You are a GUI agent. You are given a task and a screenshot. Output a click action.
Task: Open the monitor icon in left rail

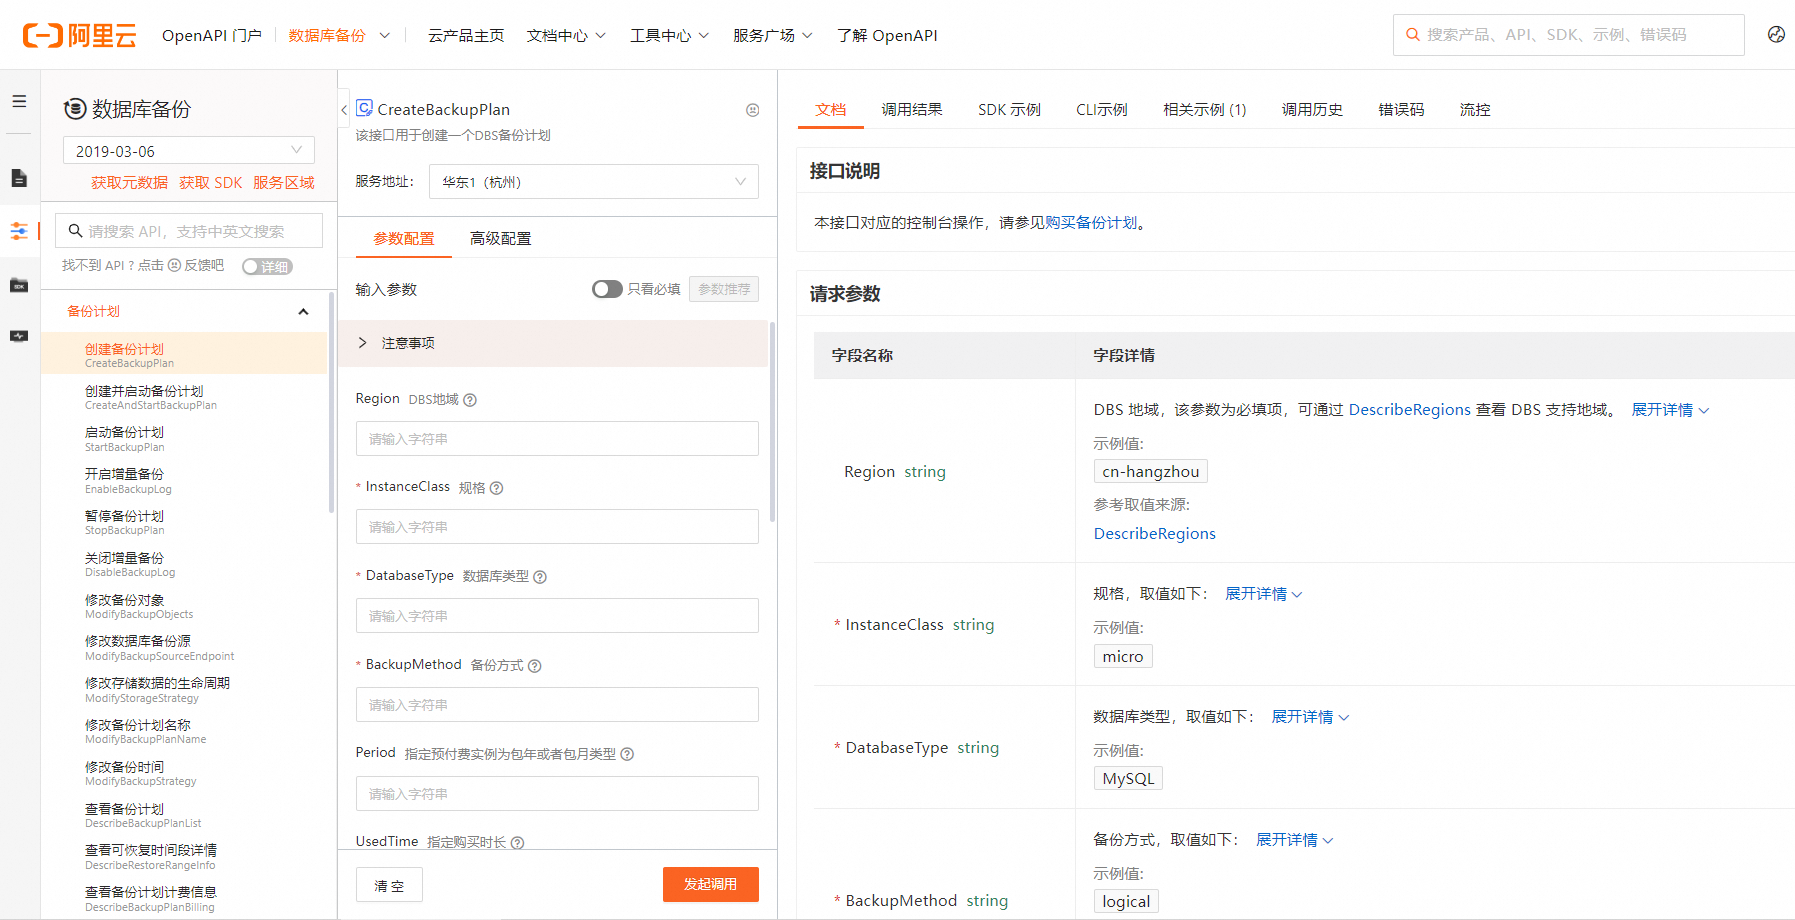pyautogui.click(x=19, y=336)
